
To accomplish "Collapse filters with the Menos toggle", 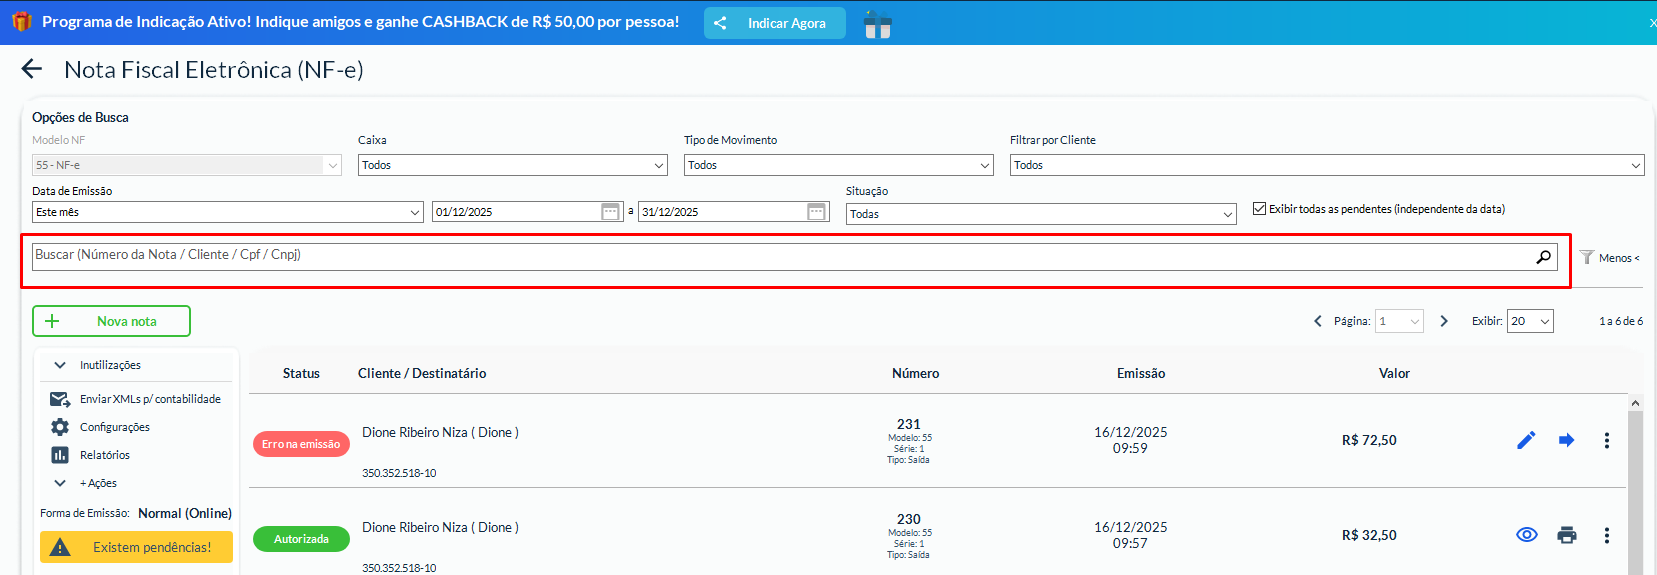I will 1611,258.
